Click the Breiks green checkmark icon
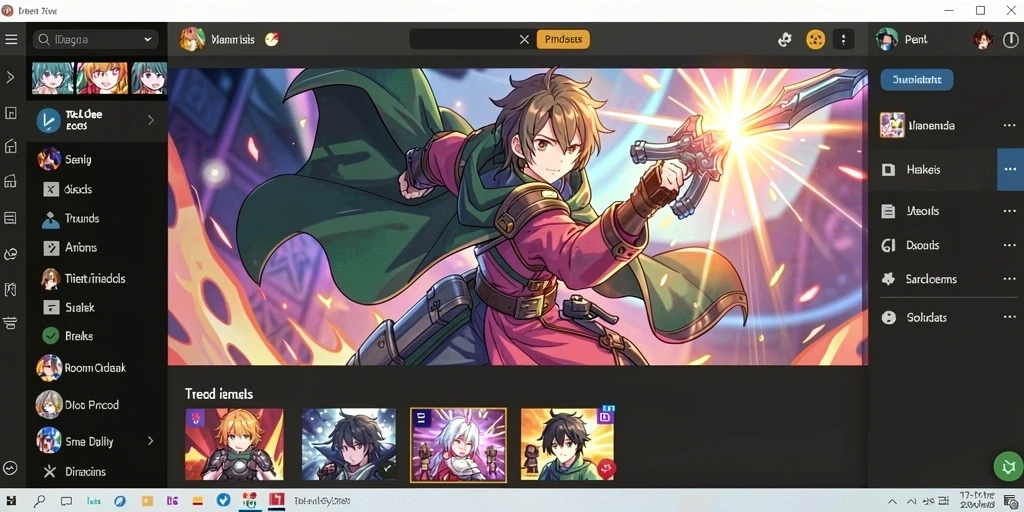The height and width of the screenshot is (512, 1024). pyautogui.click(x=51, y=336)
